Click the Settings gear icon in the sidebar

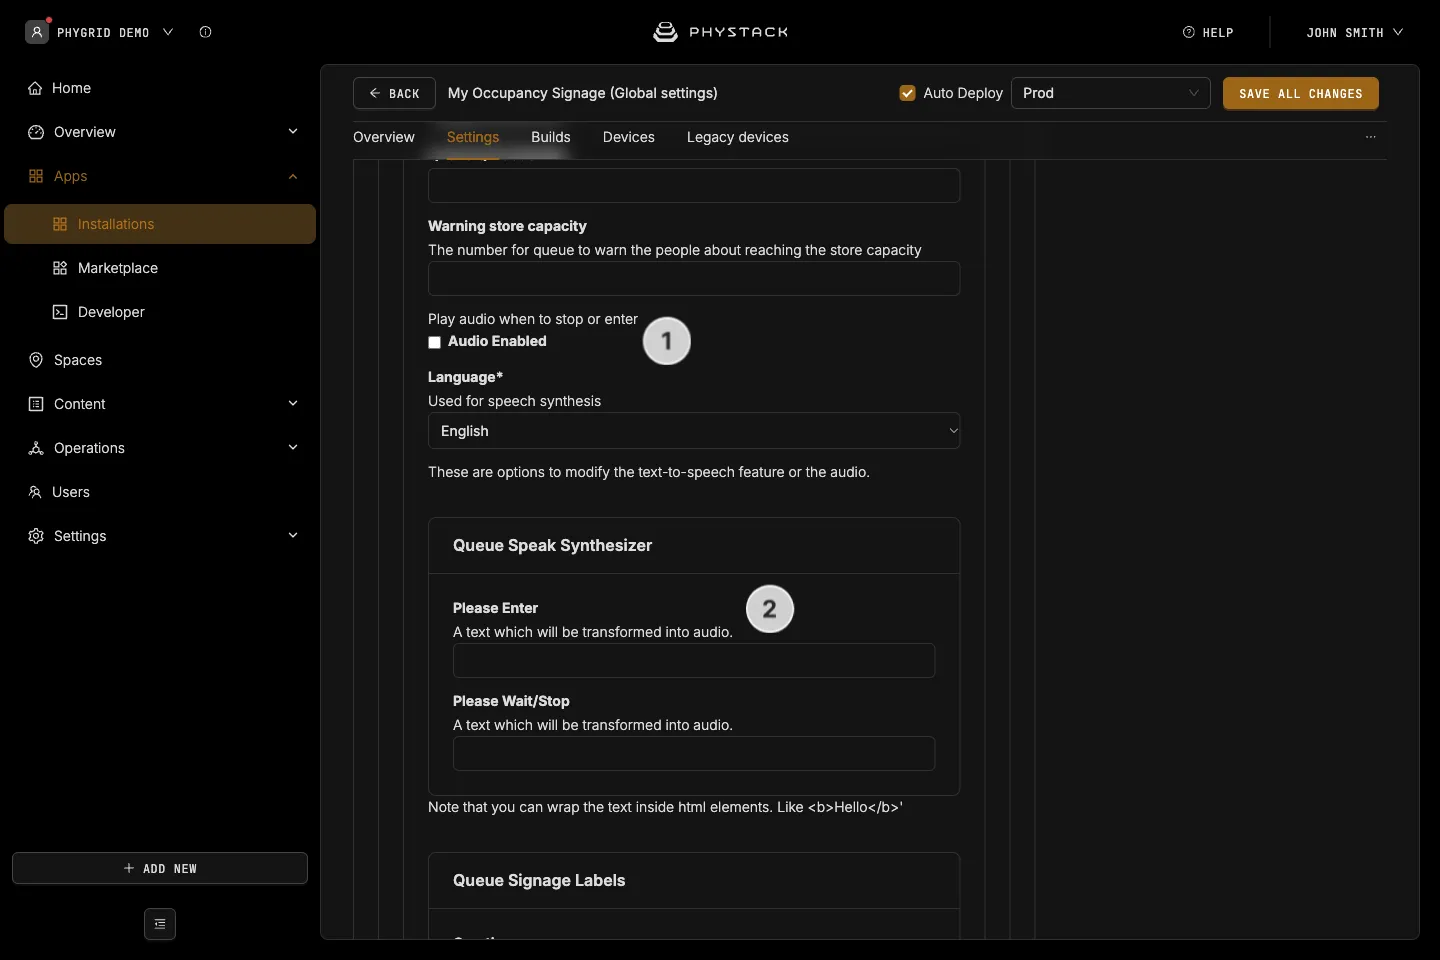pyautogui.click(x=36, y=536)
